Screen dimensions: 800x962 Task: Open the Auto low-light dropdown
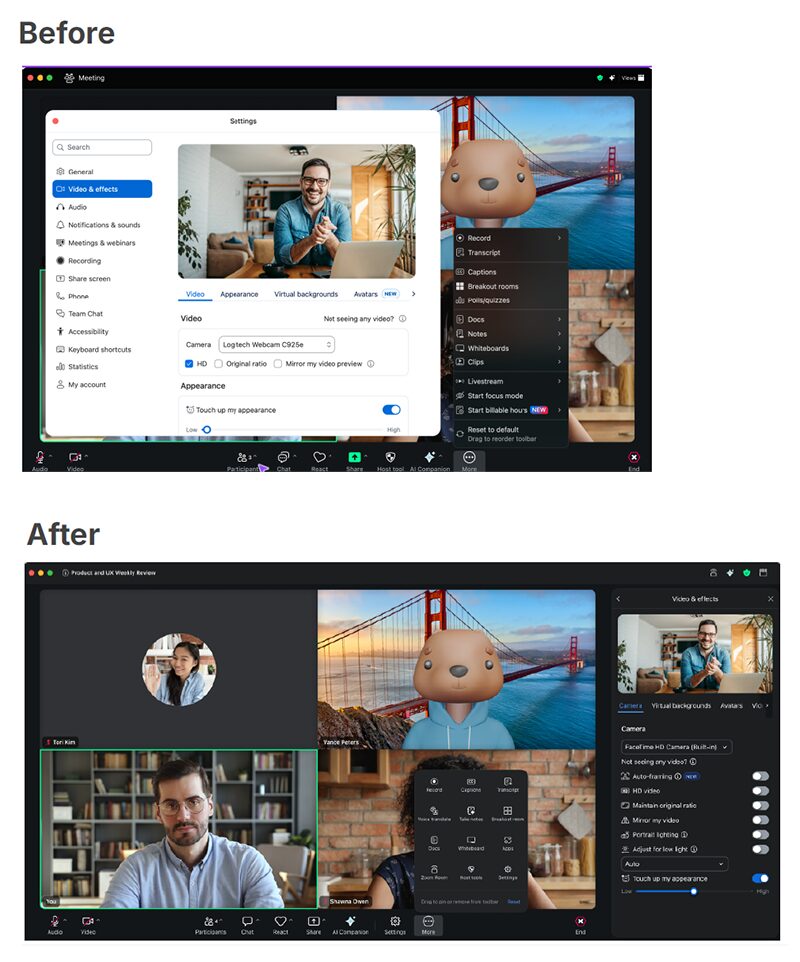[x=674, y=863]
